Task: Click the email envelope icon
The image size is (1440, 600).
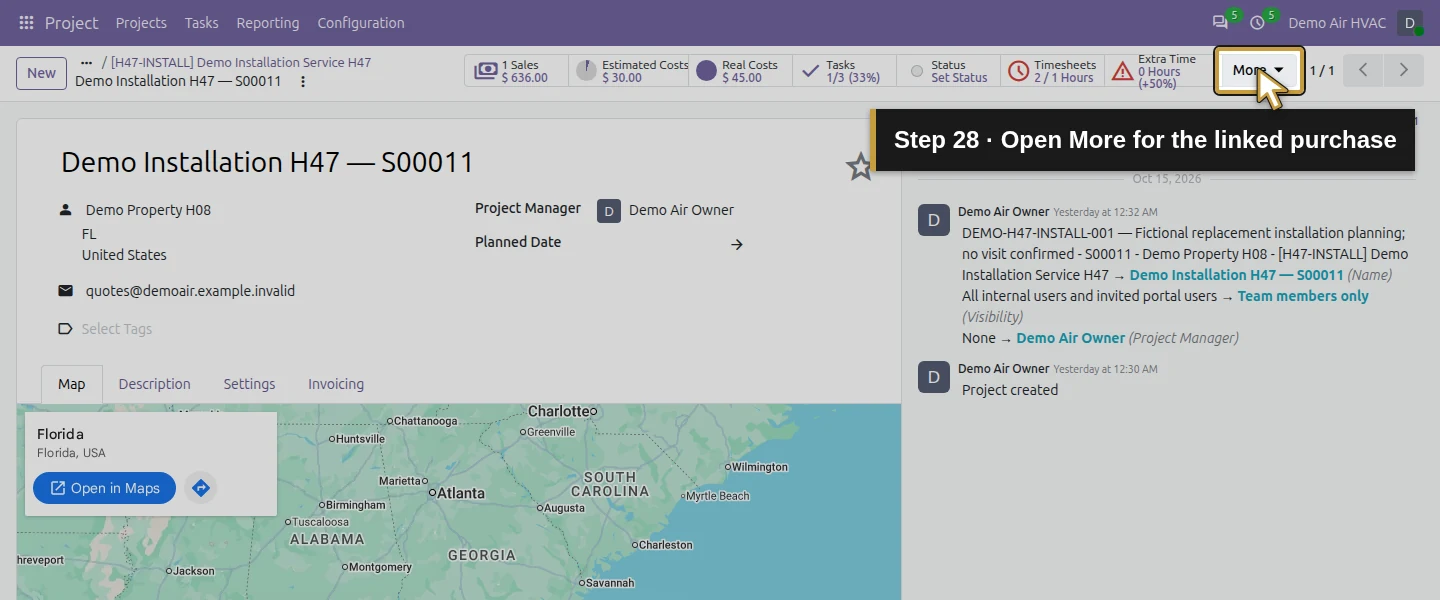Action: click(x=66, y=291)
